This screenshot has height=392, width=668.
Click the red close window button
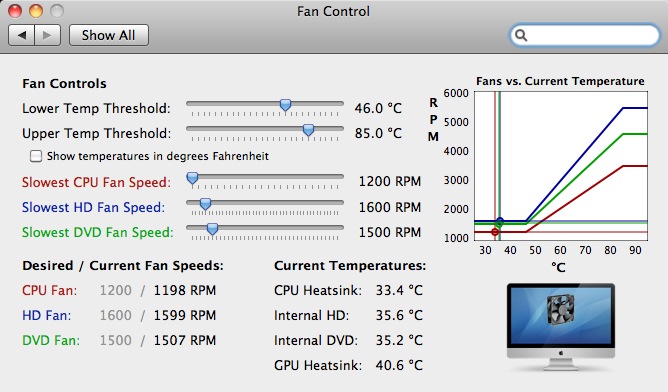pos(15,11)
